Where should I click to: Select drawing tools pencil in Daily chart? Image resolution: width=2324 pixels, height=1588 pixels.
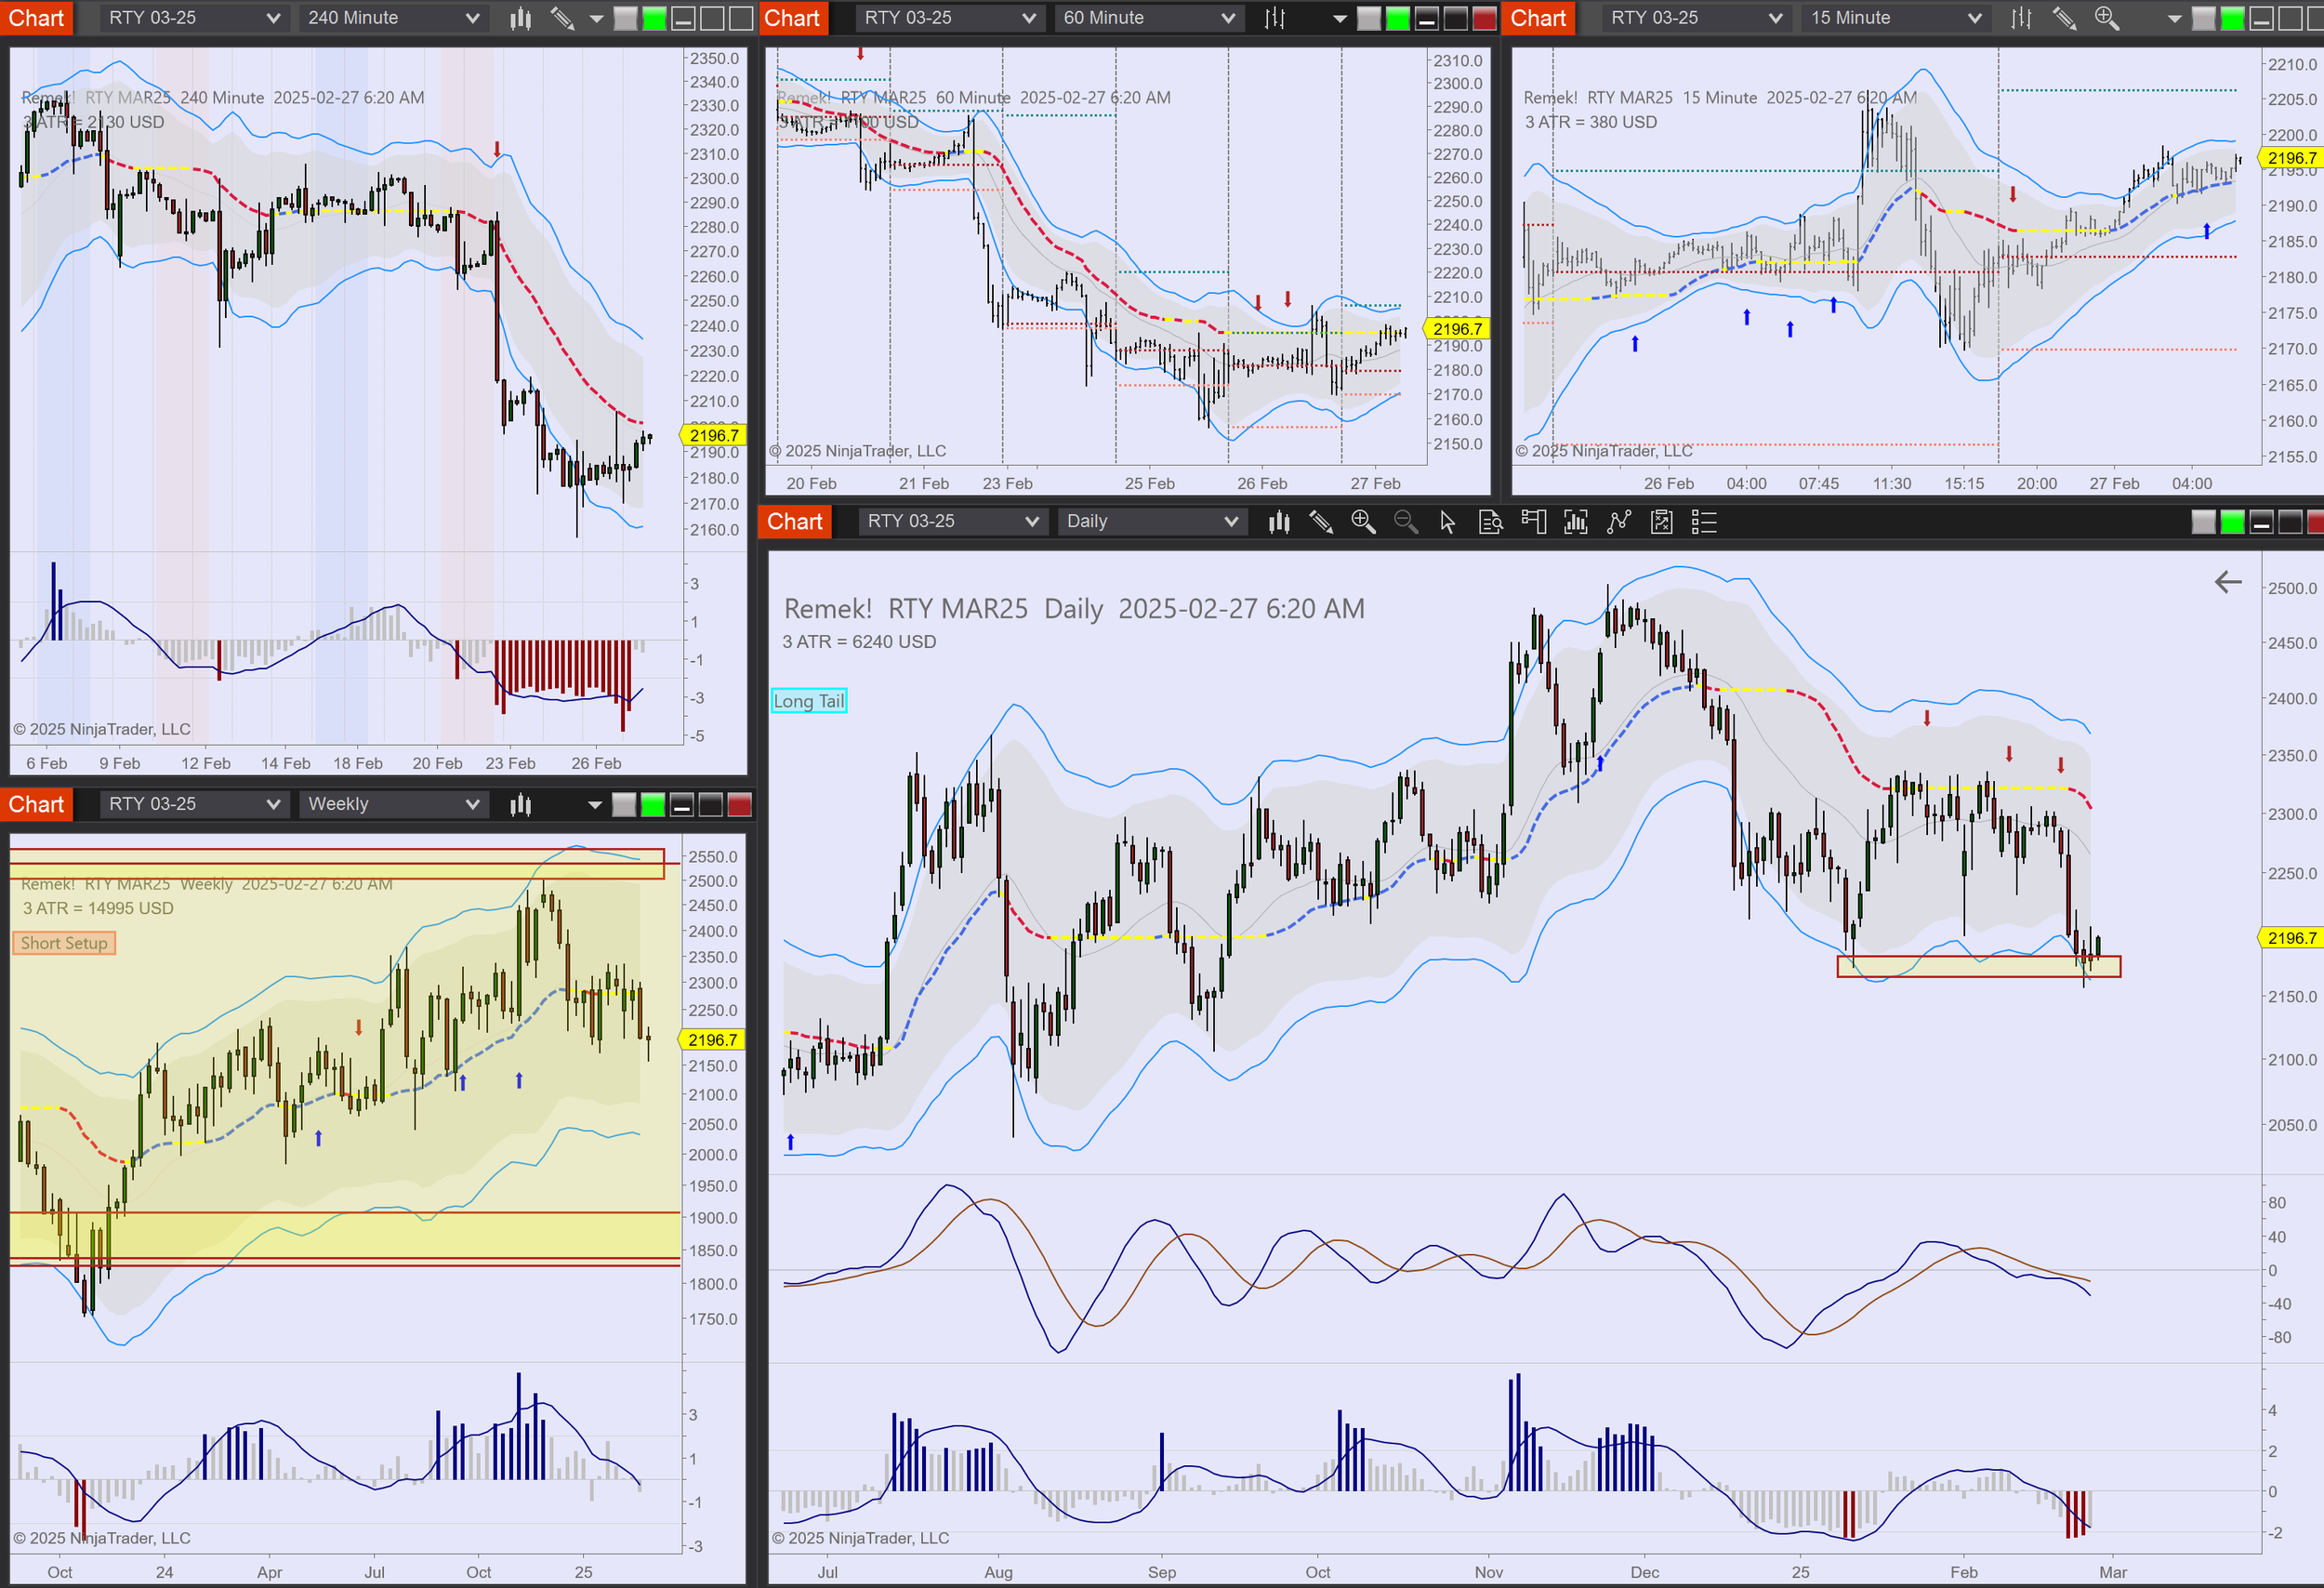pos(1320,522)
